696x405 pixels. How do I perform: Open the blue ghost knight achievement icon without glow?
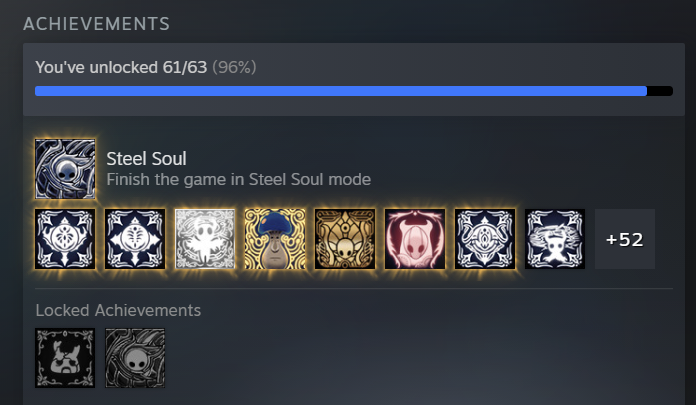pyautogui.click(x=555, y=239)
